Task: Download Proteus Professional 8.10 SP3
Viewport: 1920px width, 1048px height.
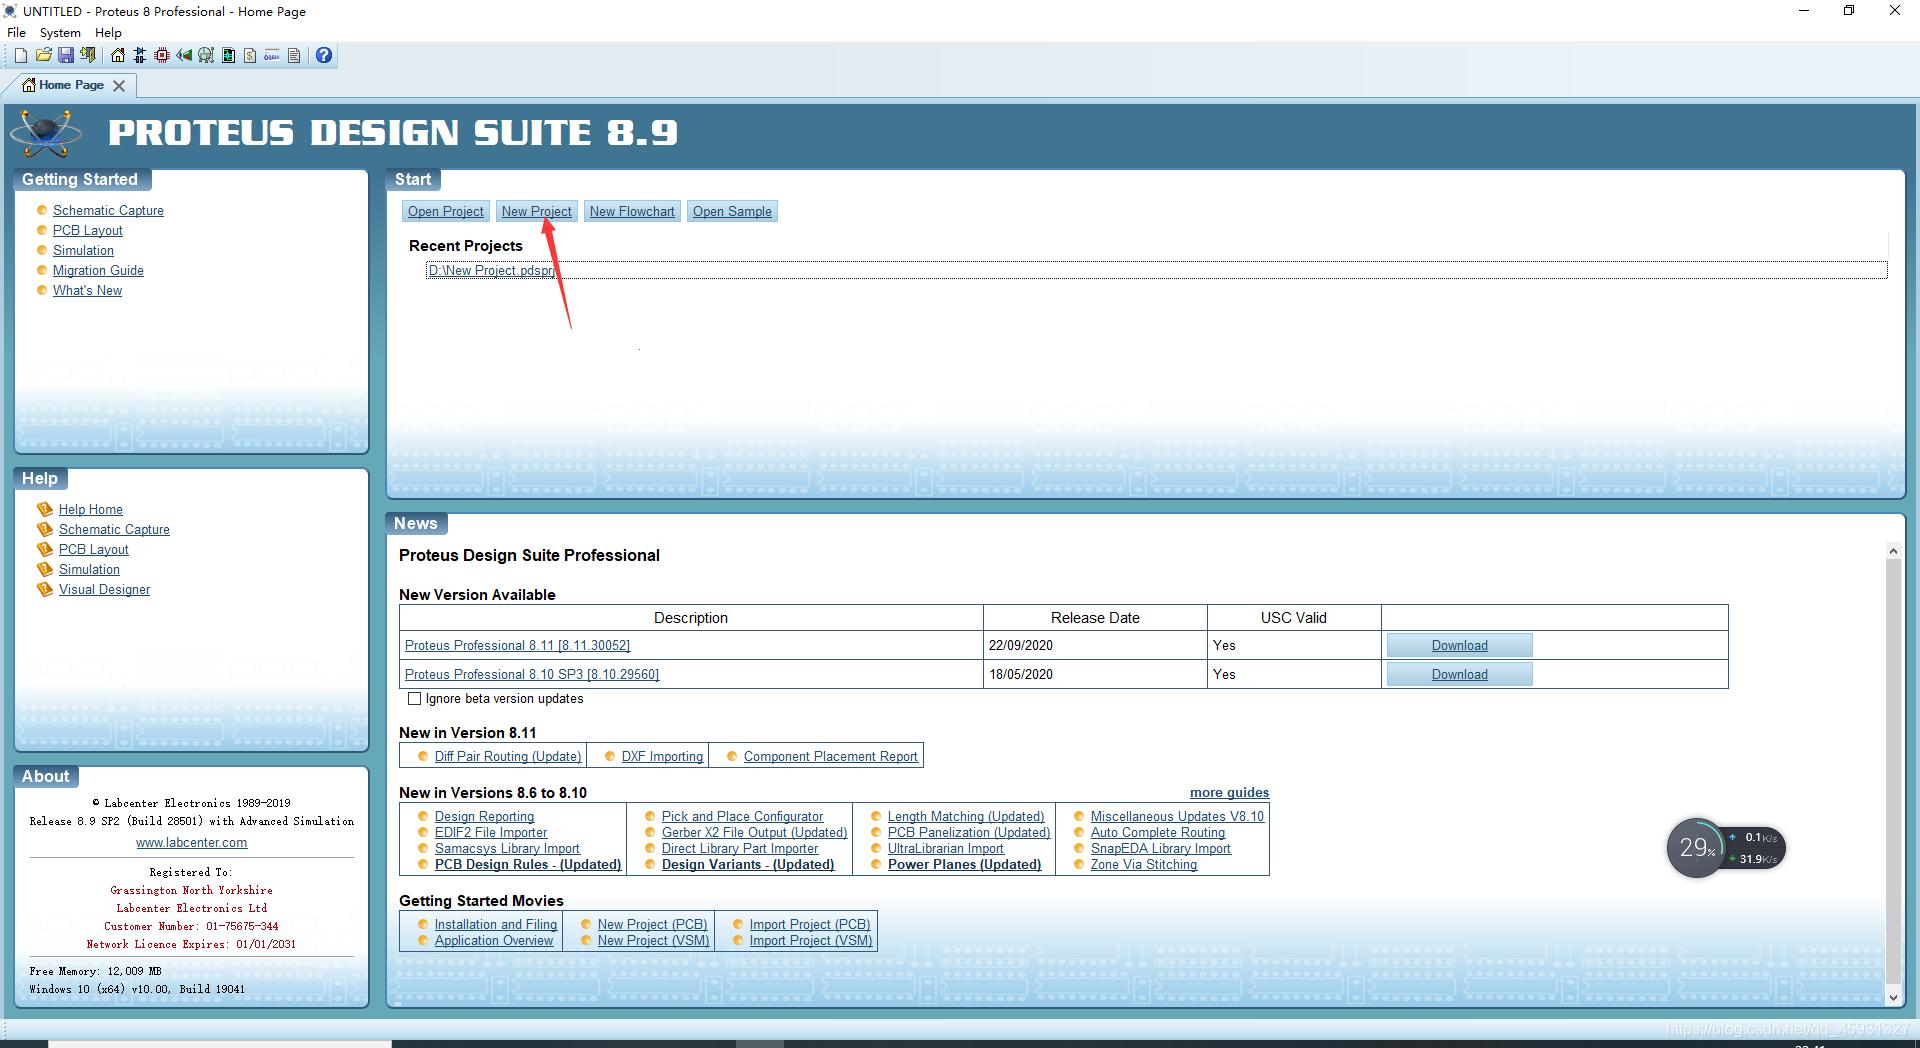Action: 1459,674
